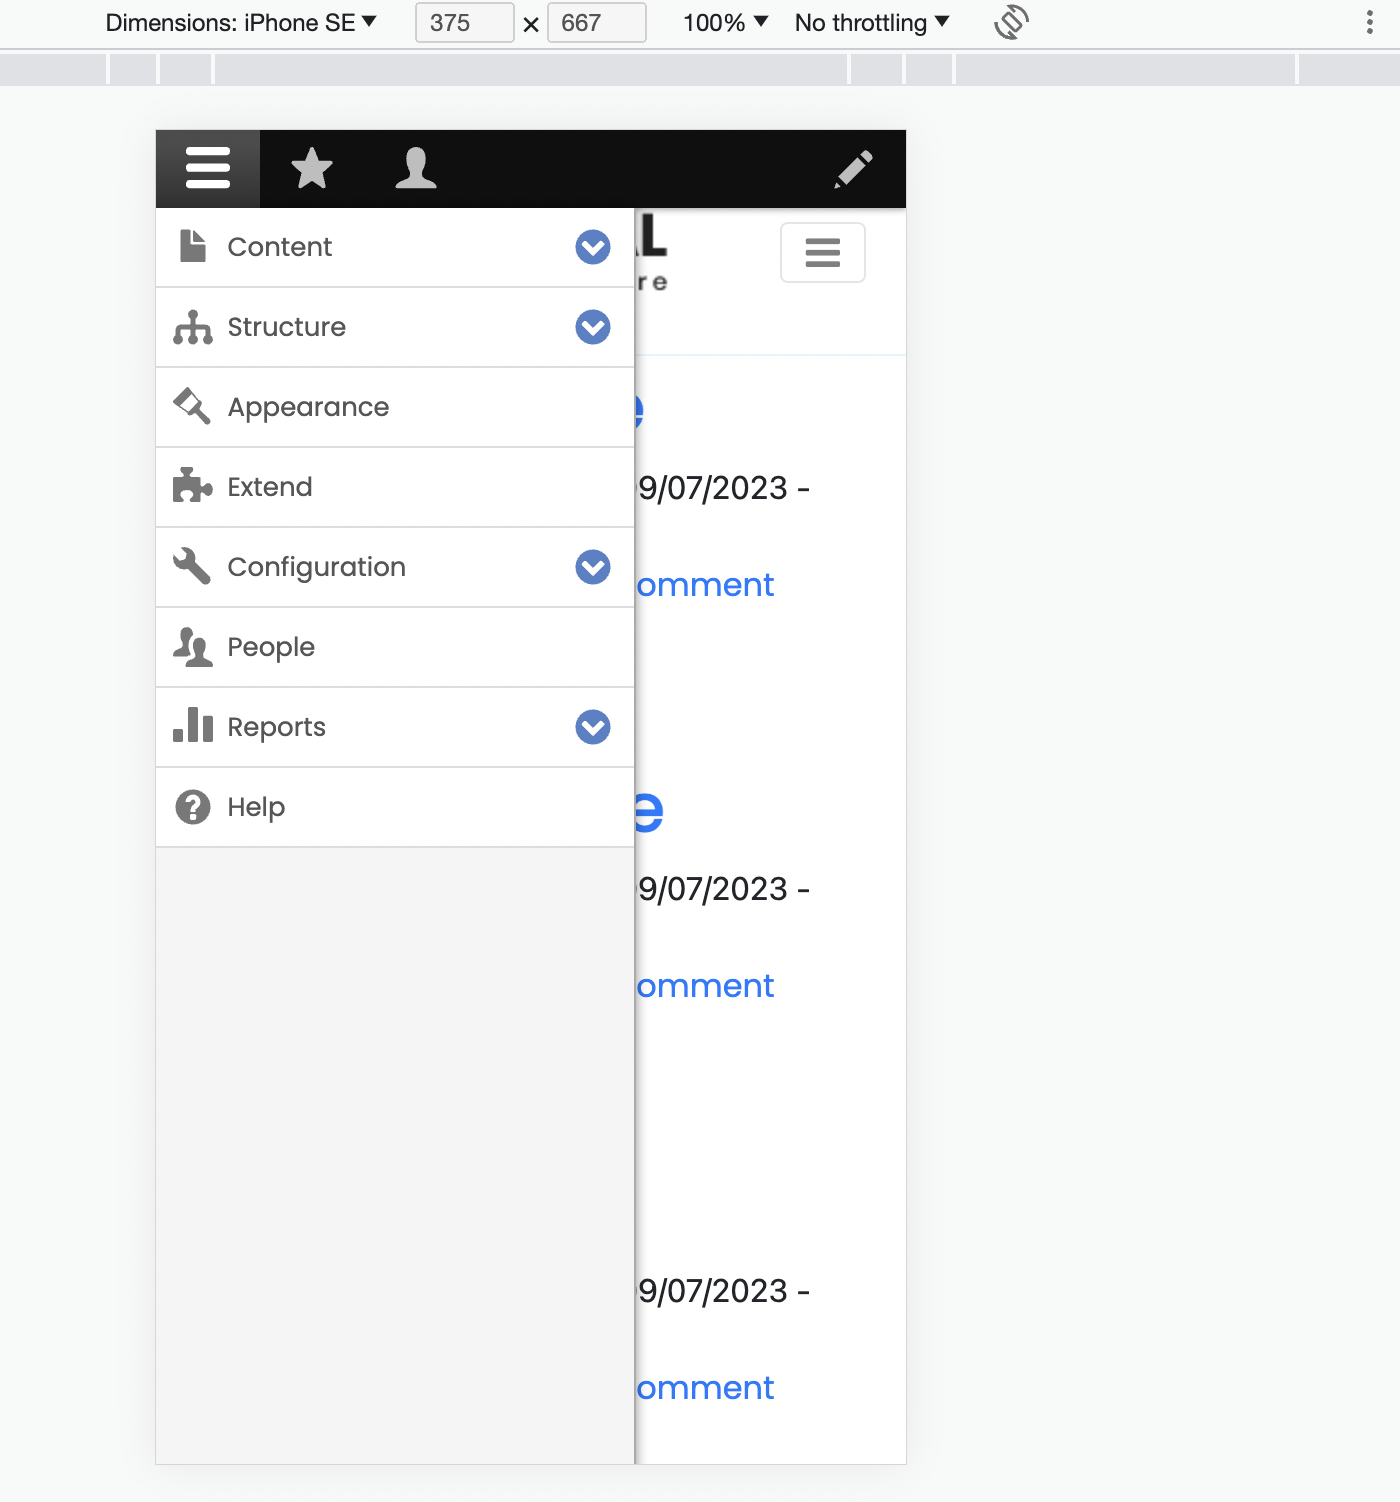
Task: Select the Appearance paintbrush icon
Action: (x=192, y=407)
